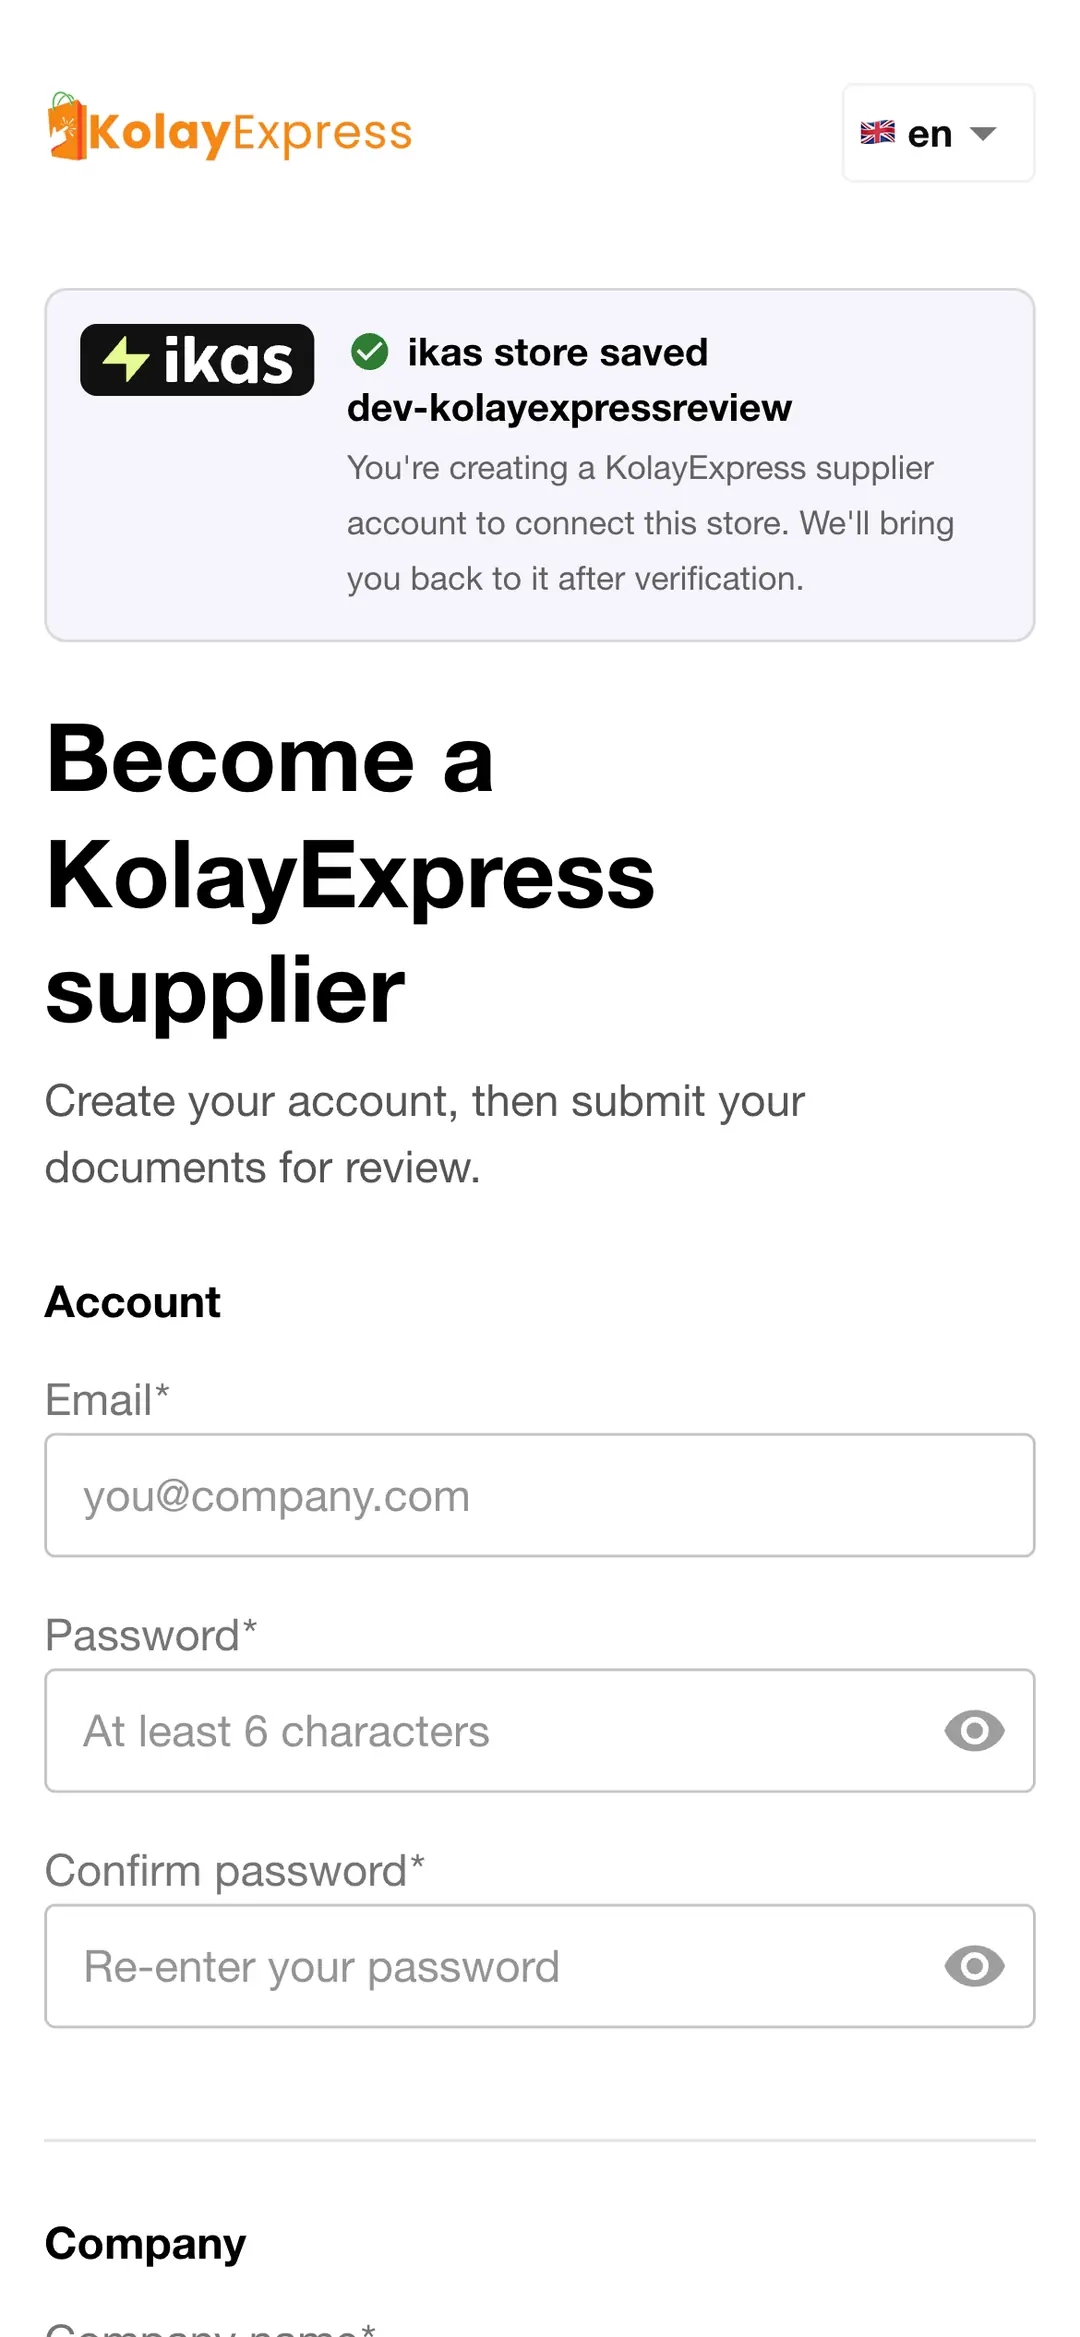The height and width of the screenshot is (2337, 1080).
Task: Click the ikas store info description text
Action: pos(650,523)
